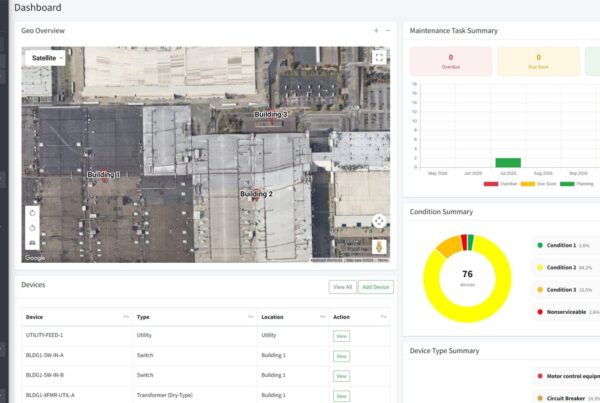Click the Building 1 map marker
This screenshot has width=600, height=403.
click(x=104, y=177)
